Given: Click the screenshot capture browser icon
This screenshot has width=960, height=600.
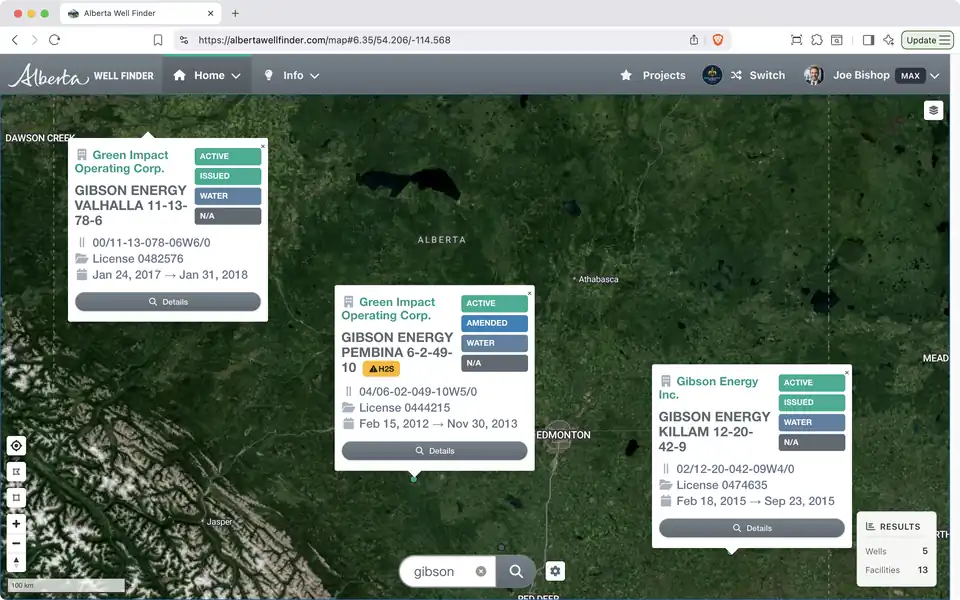Looking at the screenshot, I should click(x=797, y=40).
